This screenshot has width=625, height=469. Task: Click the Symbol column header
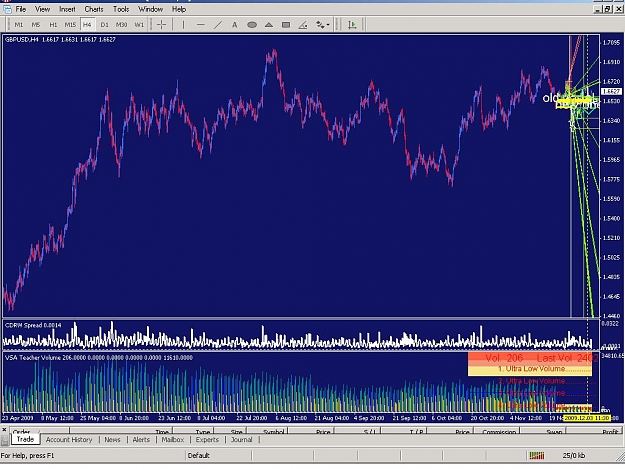[x=268, y=431]
